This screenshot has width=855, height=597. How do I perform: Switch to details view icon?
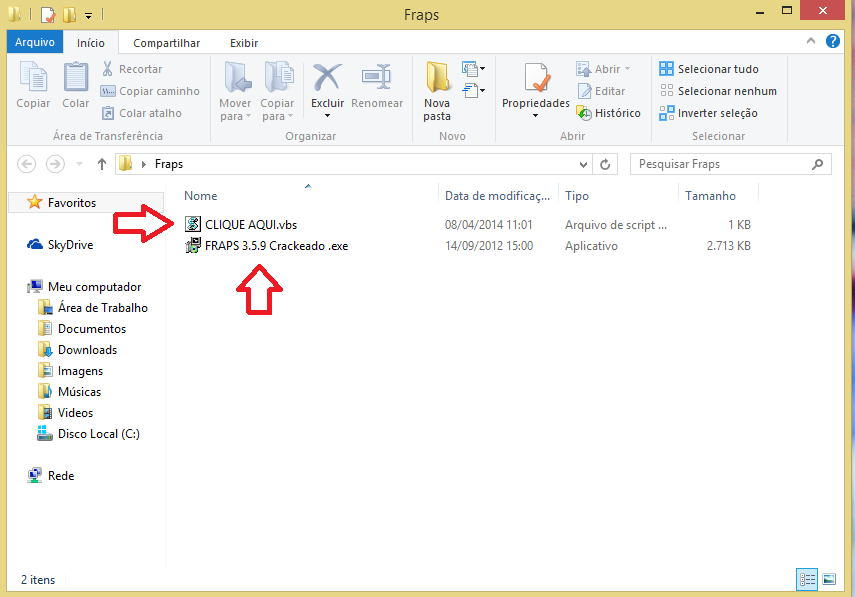point(807,579)
